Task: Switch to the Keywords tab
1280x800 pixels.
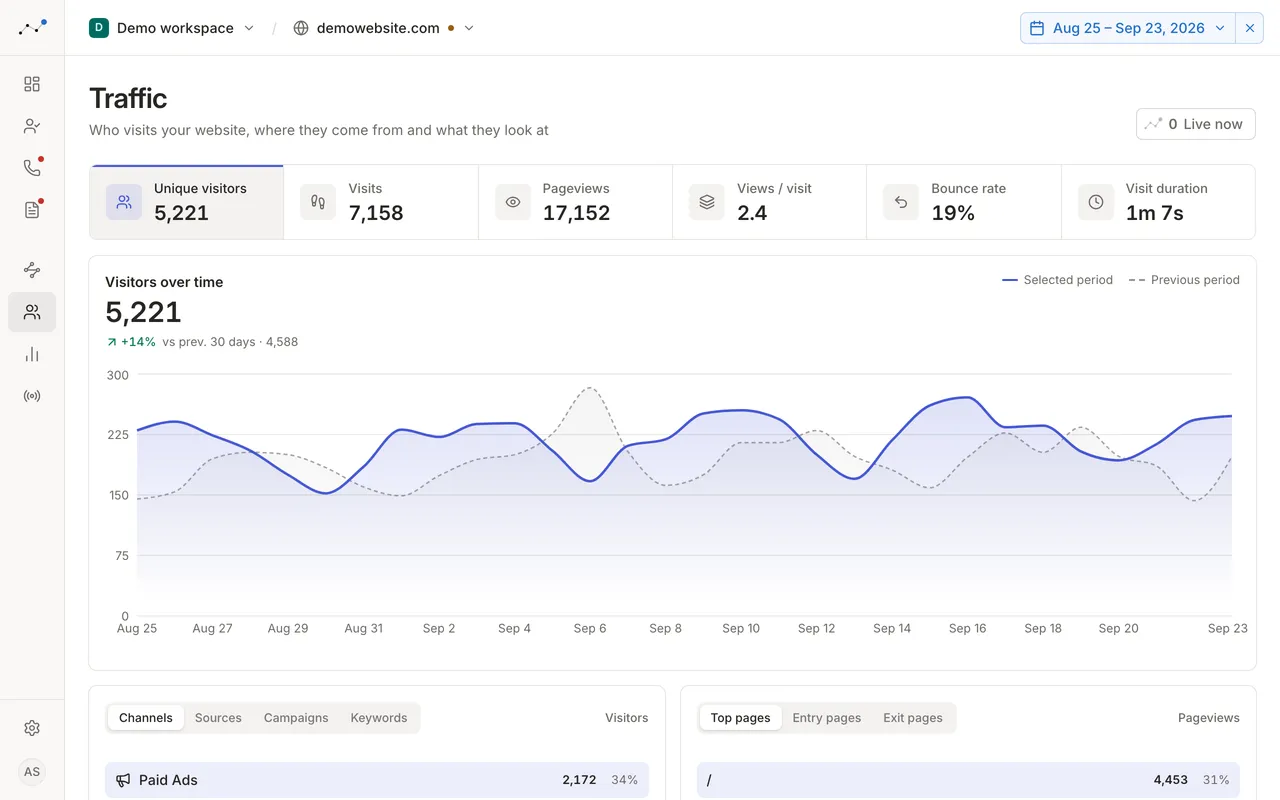Action: [x=379, y=718]
